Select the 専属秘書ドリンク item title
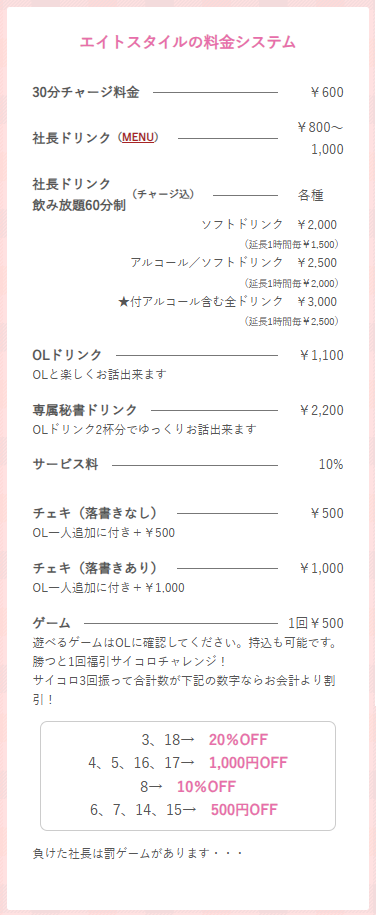Screen dimensions: 376x915 pyautogui.click(x=85, y=410)
